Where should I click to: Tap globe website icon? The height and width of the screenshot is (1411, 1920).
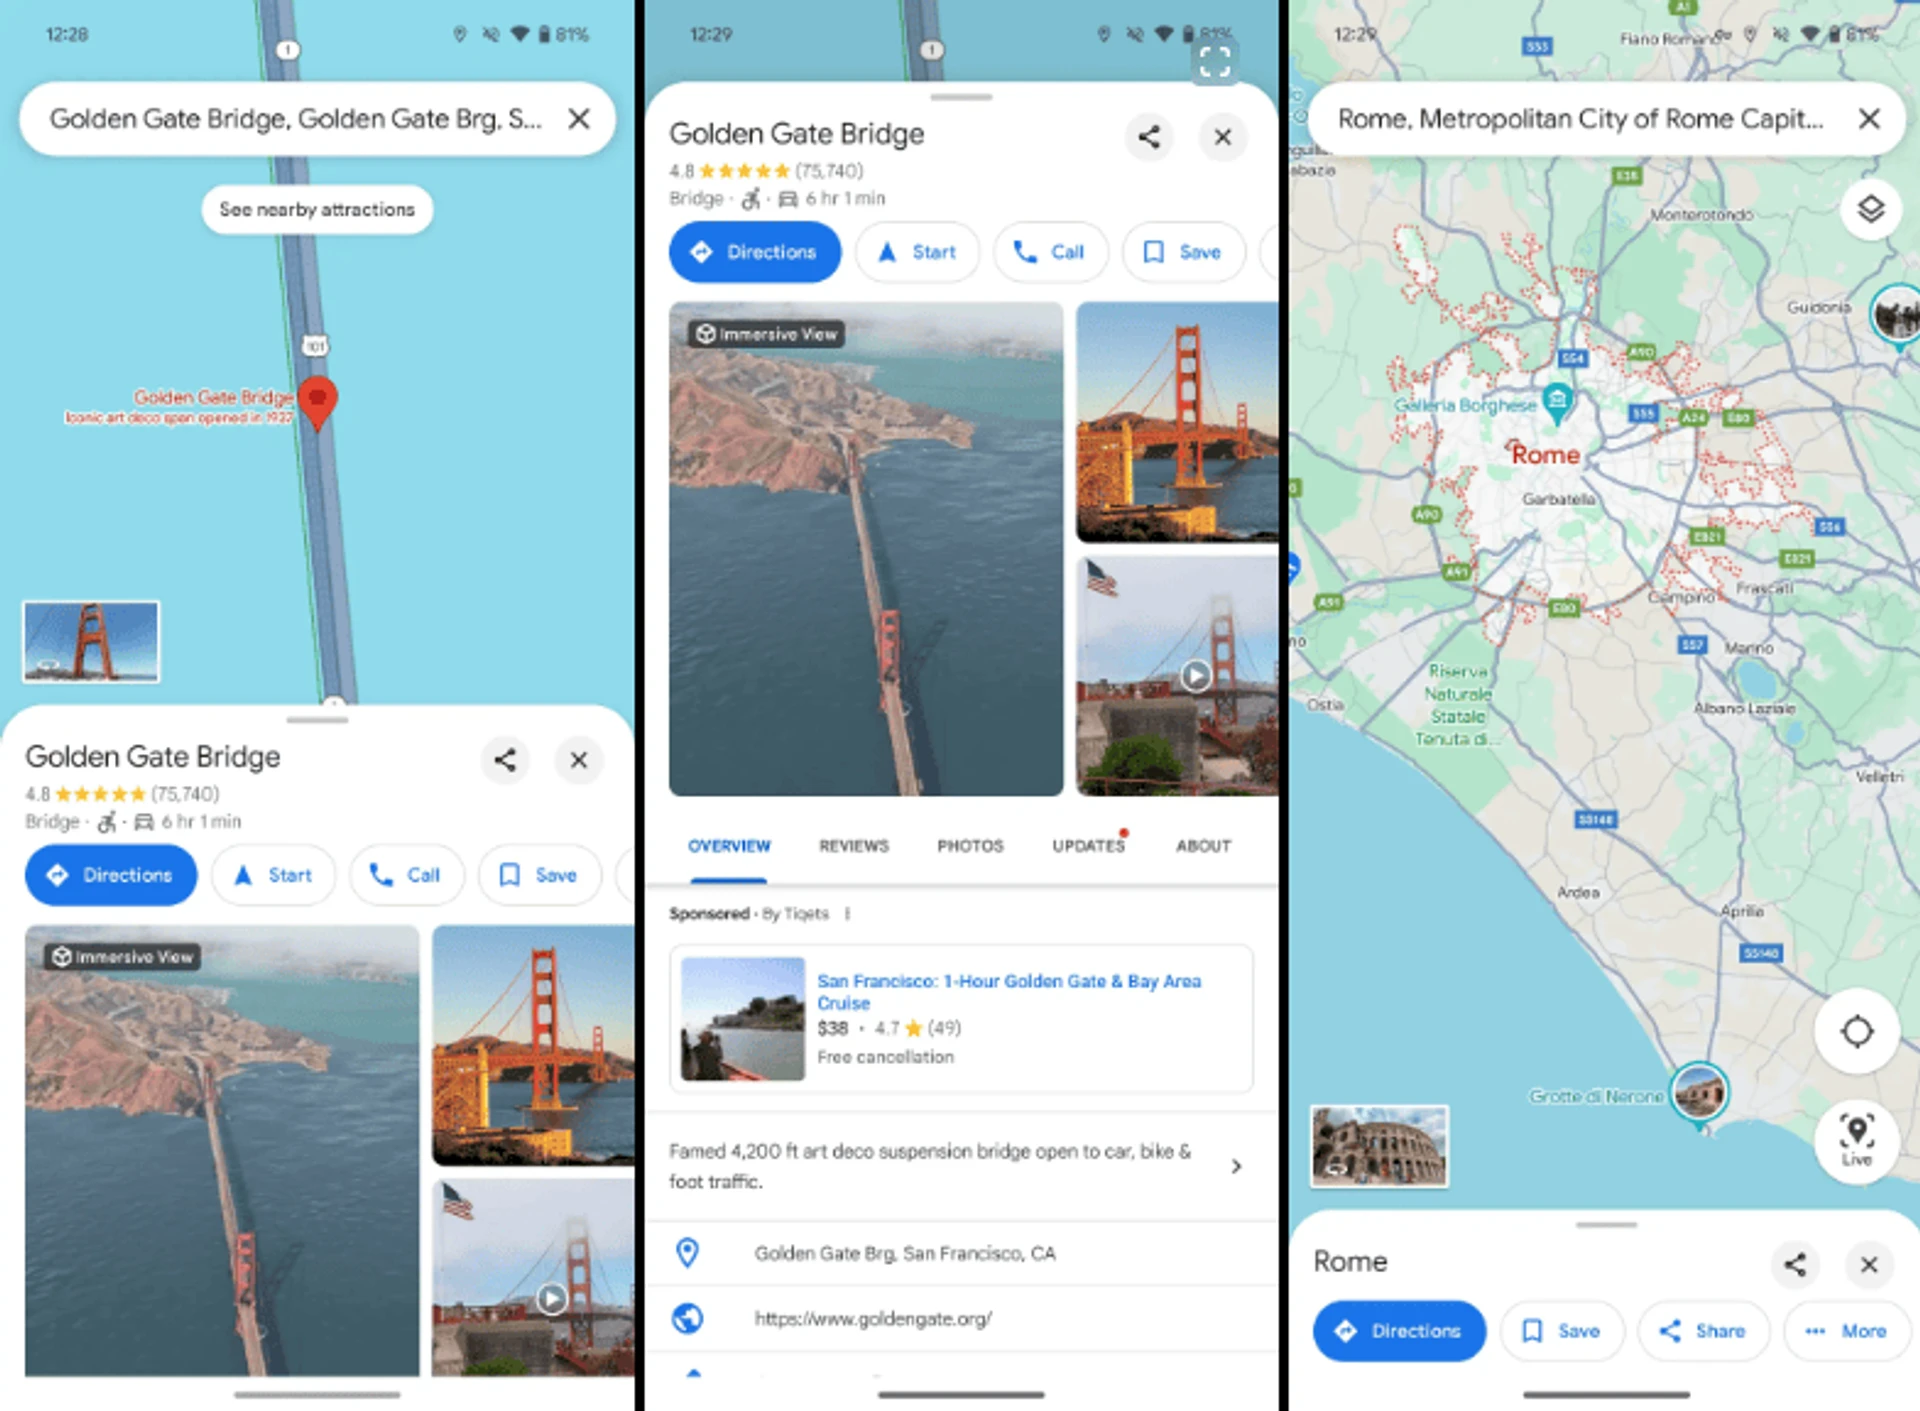[688, 1319]
